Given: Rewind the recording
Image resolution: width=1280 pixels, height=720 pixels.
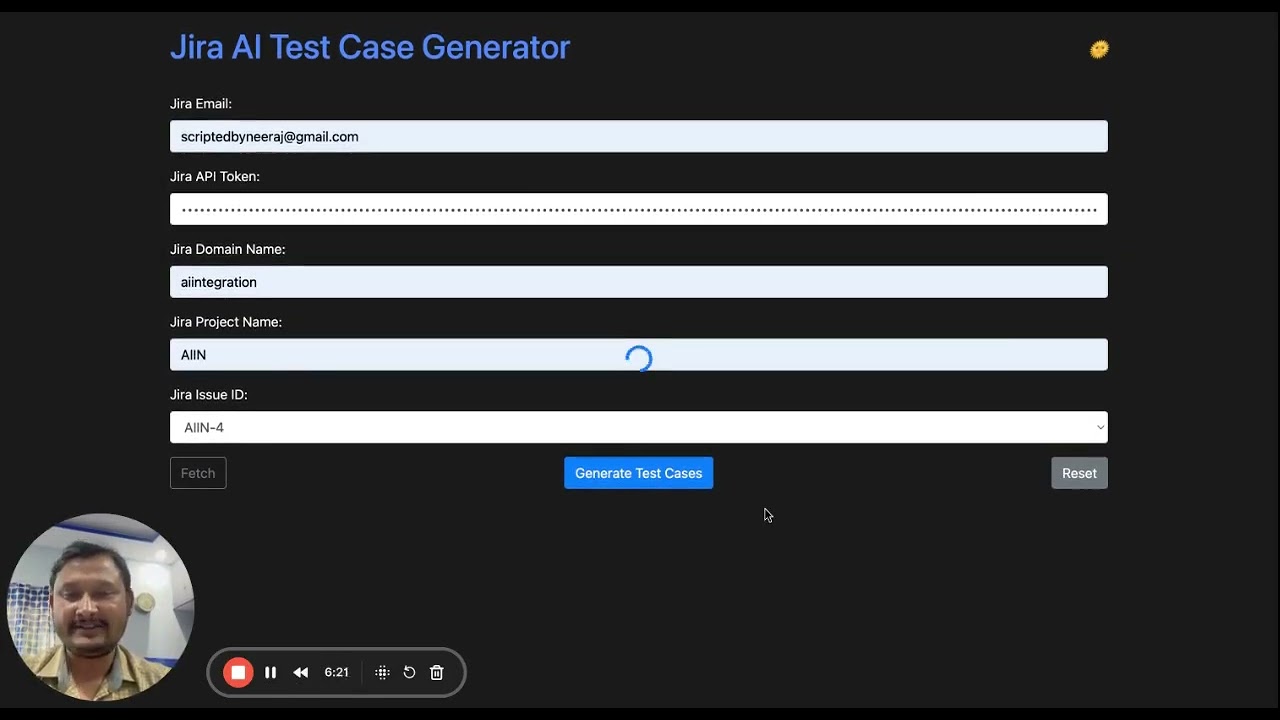Looking at the screenshot, I should pyautogui.click(x=301, y=673).
